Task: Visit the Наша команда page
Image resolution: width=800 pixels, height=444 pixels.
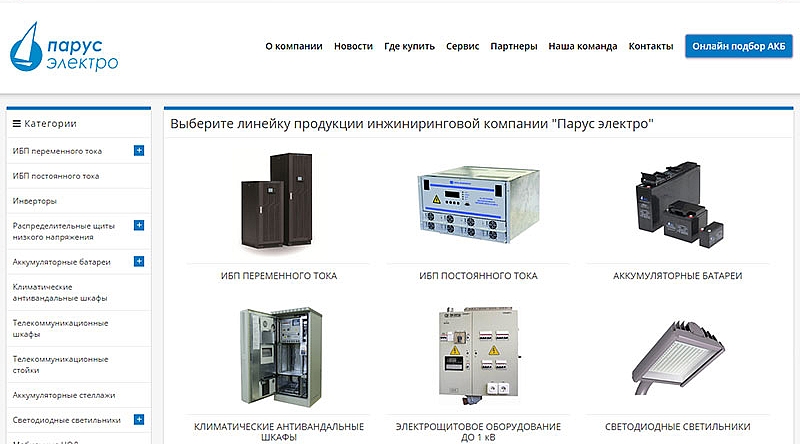Action: 582,47
